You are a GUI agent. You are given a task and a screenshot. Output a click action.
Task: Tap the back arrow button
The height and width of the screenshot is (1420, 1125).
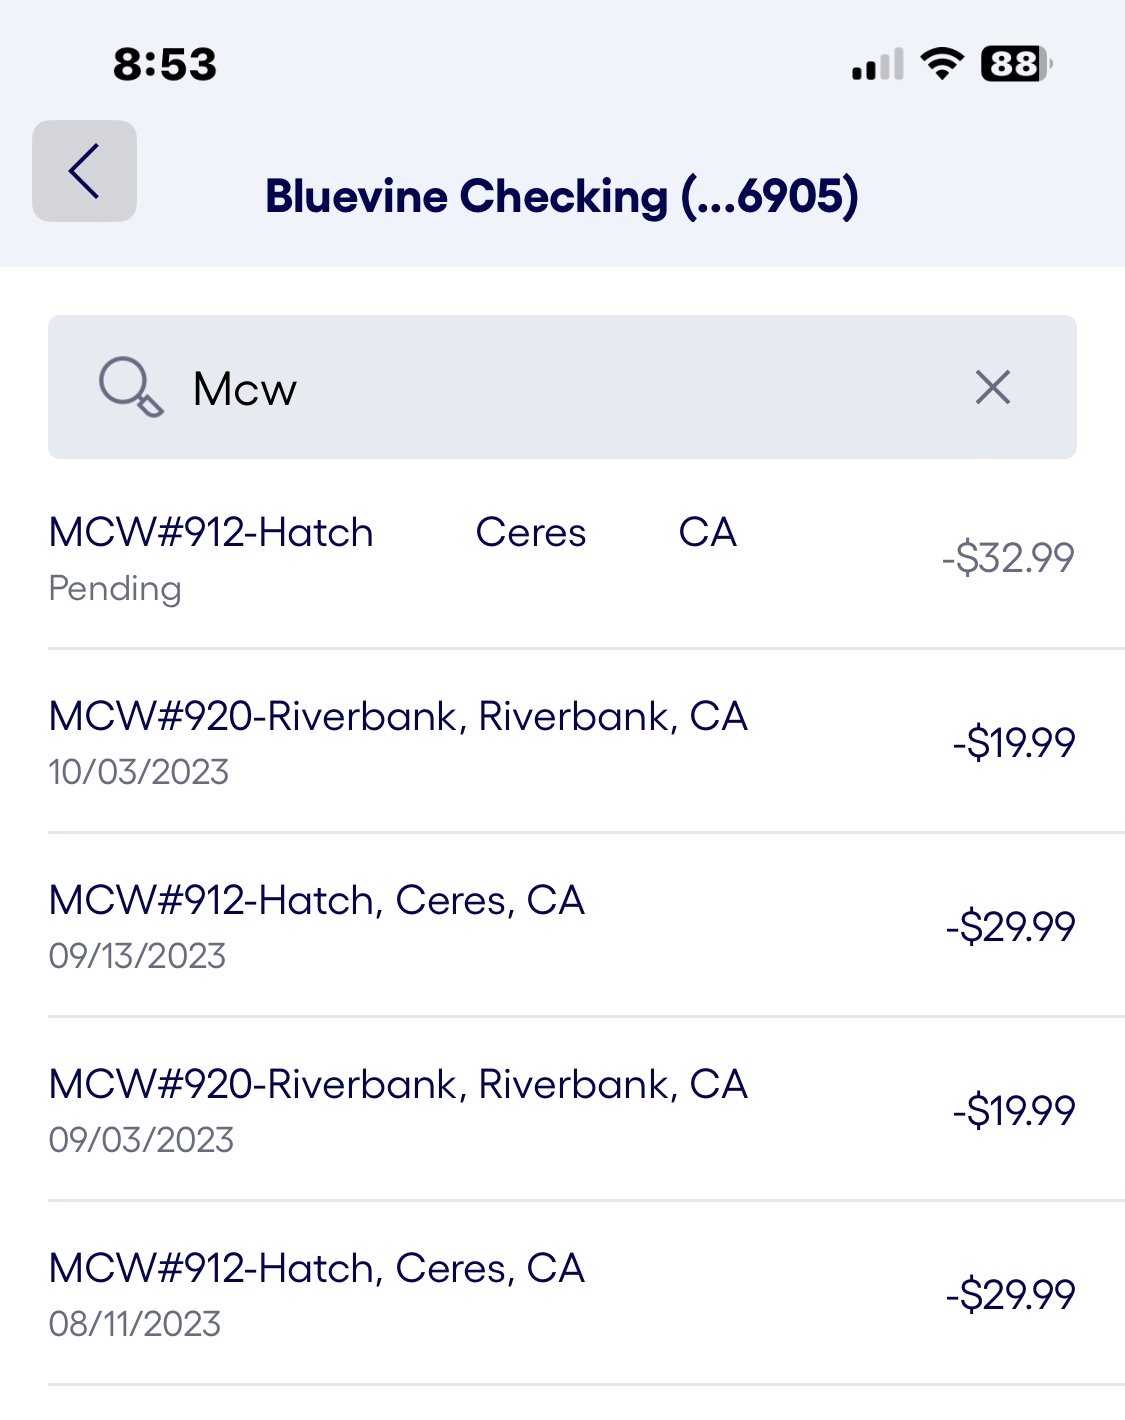tap(84, 171)
